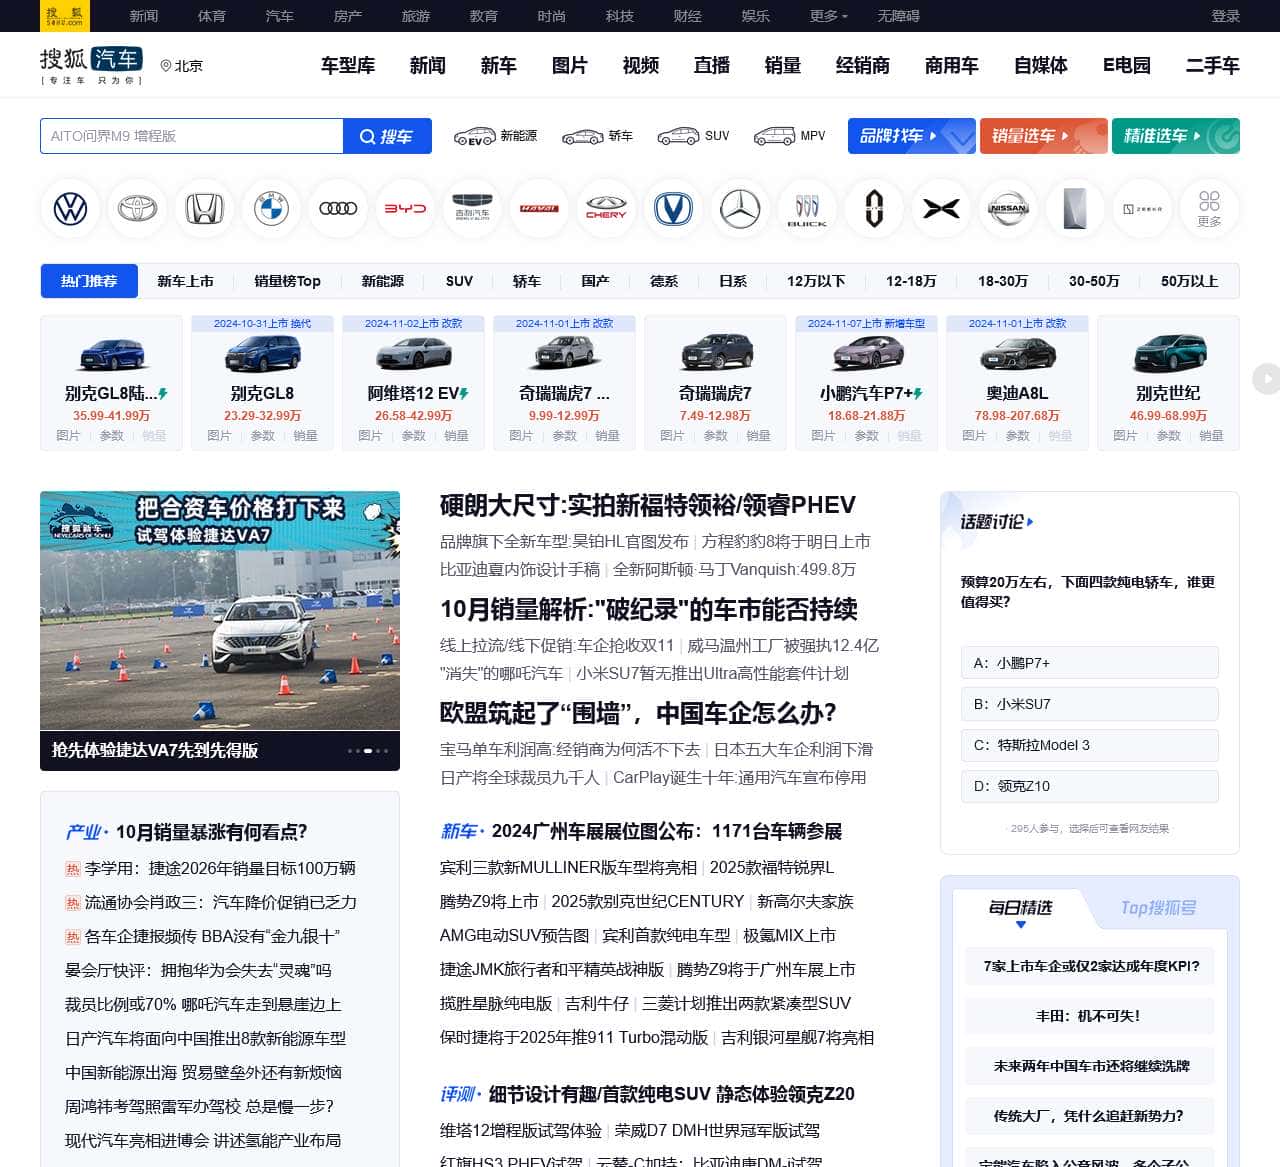Open the Nissan brand logo
The width and height of the screenshot is (1280, 1167).
tap(1008, 208)
